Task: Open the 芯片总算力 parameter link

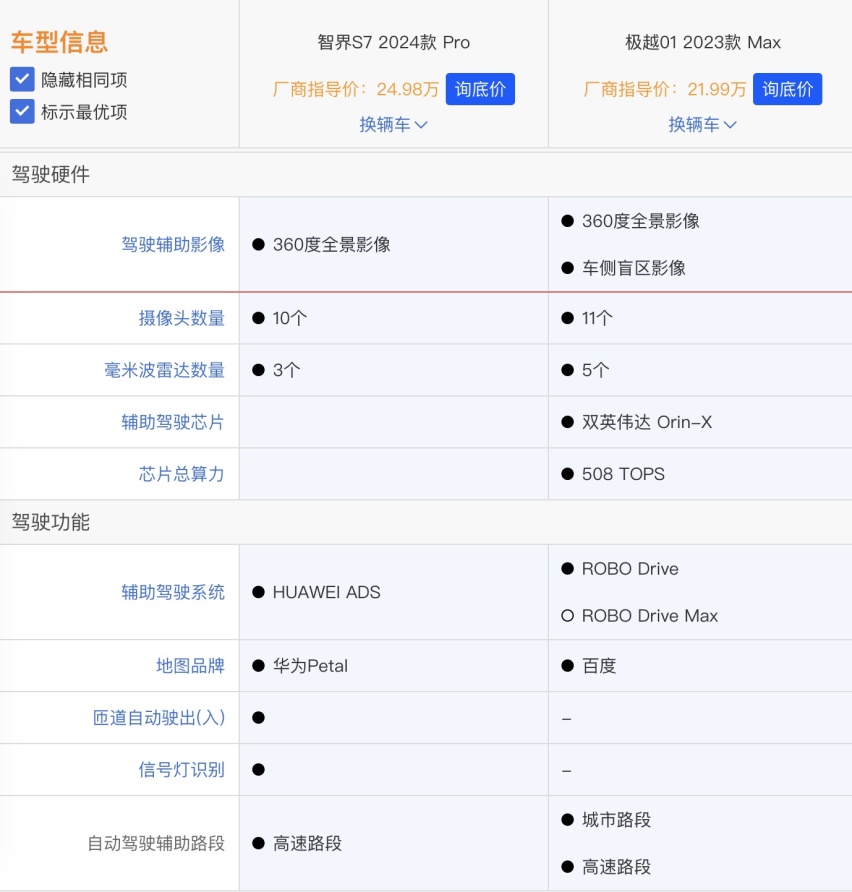Action: point(181,474)
